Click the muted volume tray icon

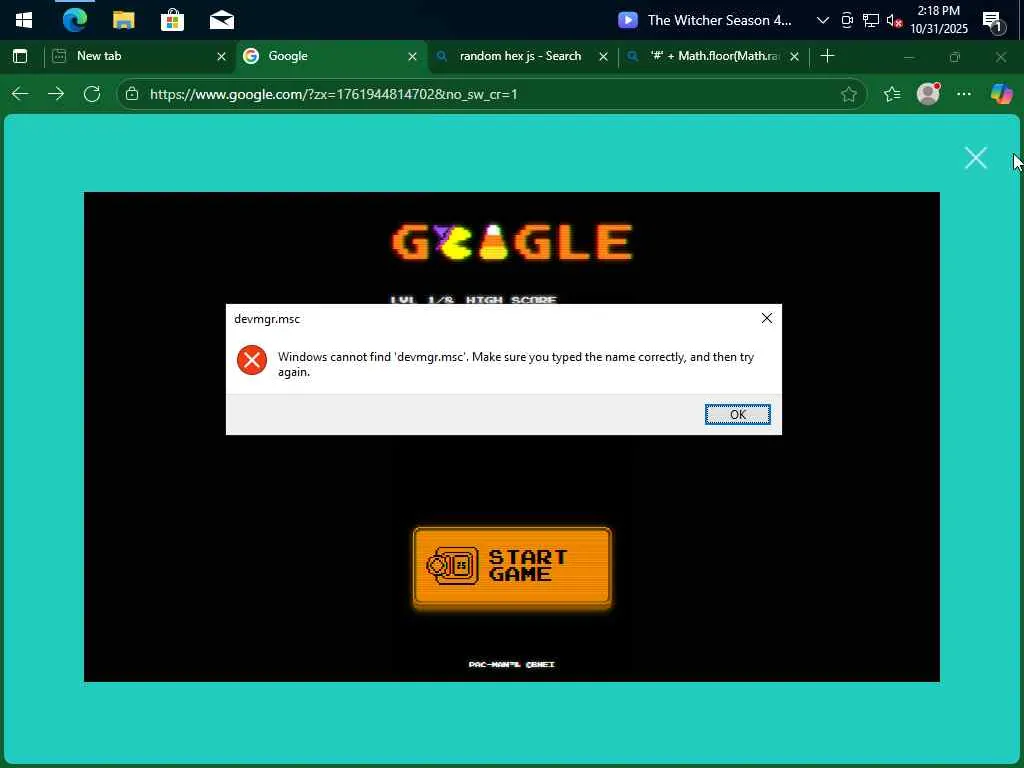(894, 21)
